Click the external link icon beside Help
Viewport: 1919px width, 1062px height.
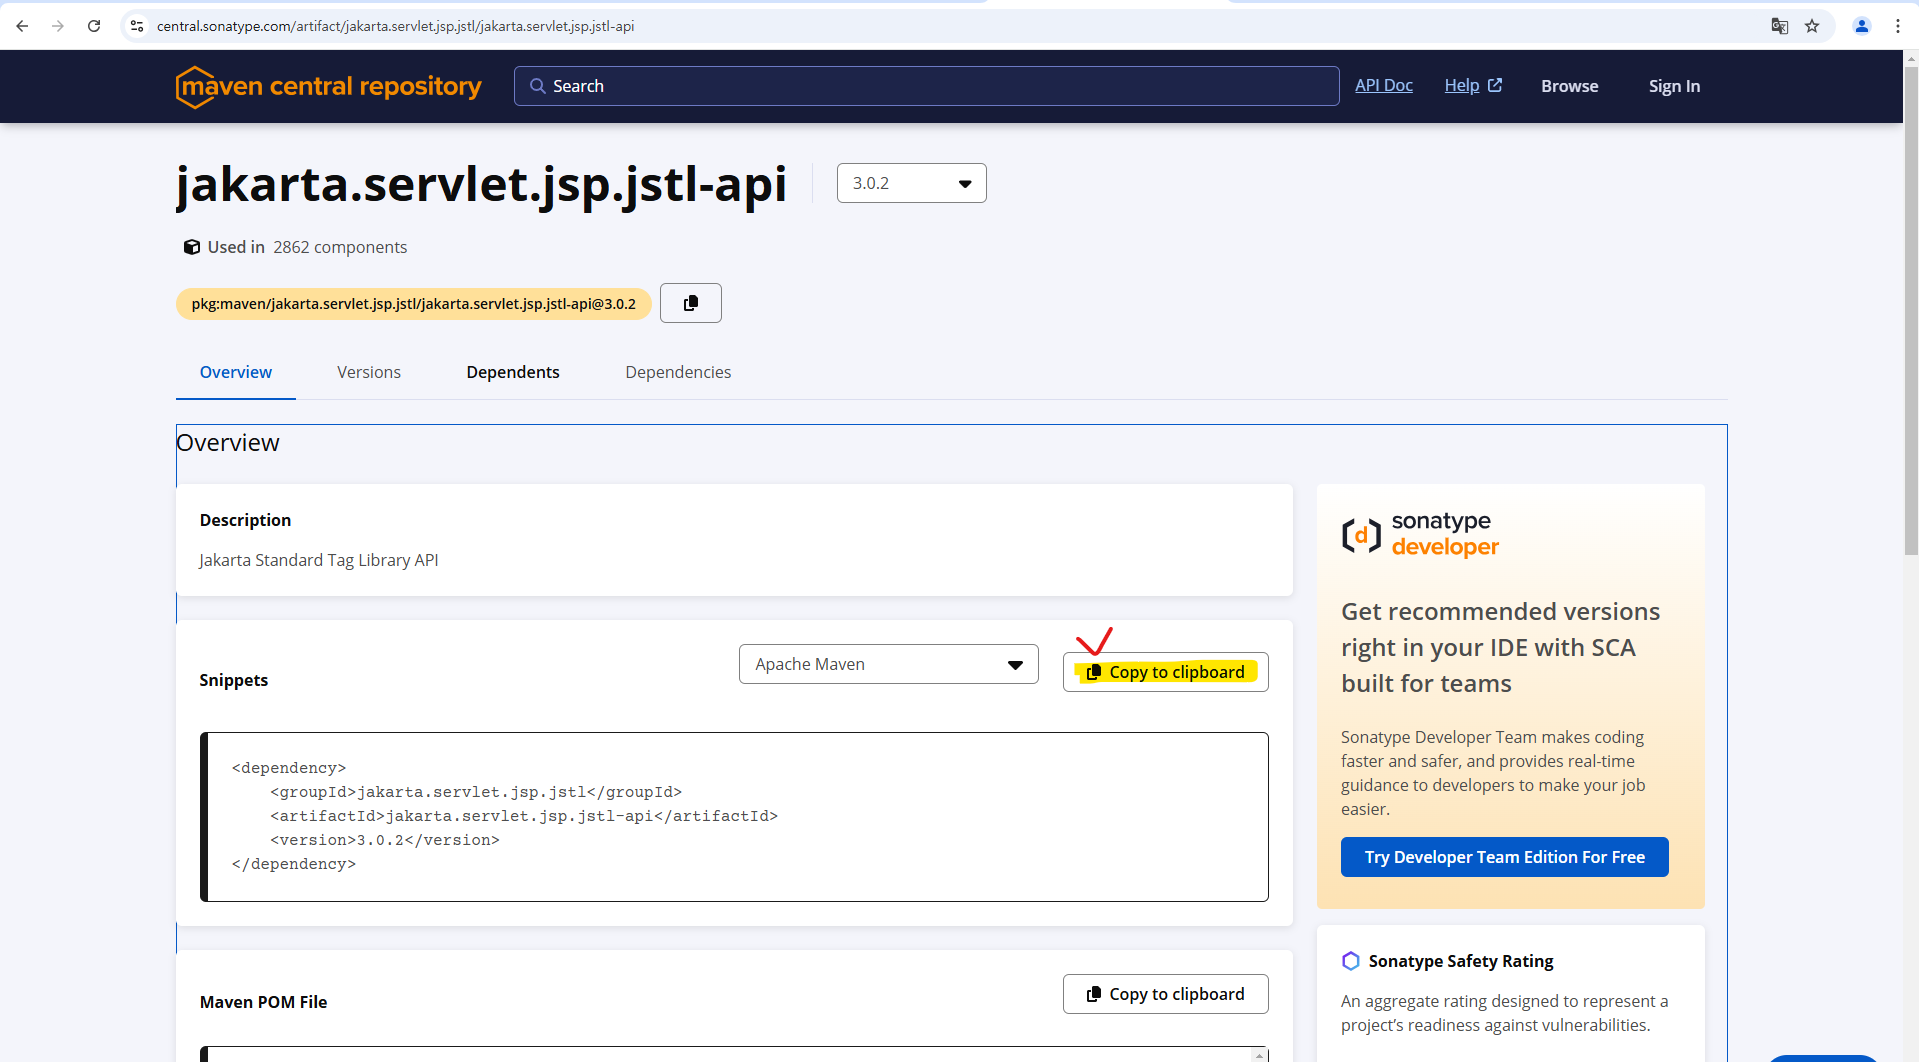point(1495,85)
